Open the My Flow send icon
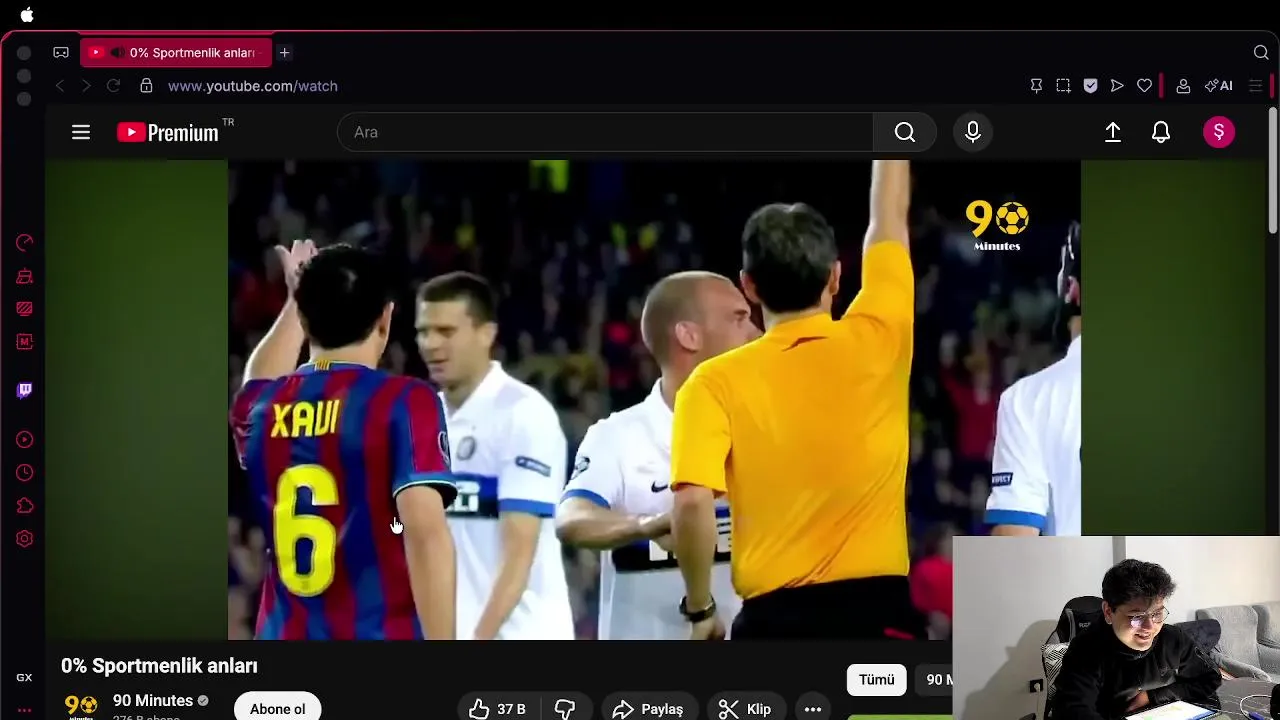 (x=1117, y=86)
